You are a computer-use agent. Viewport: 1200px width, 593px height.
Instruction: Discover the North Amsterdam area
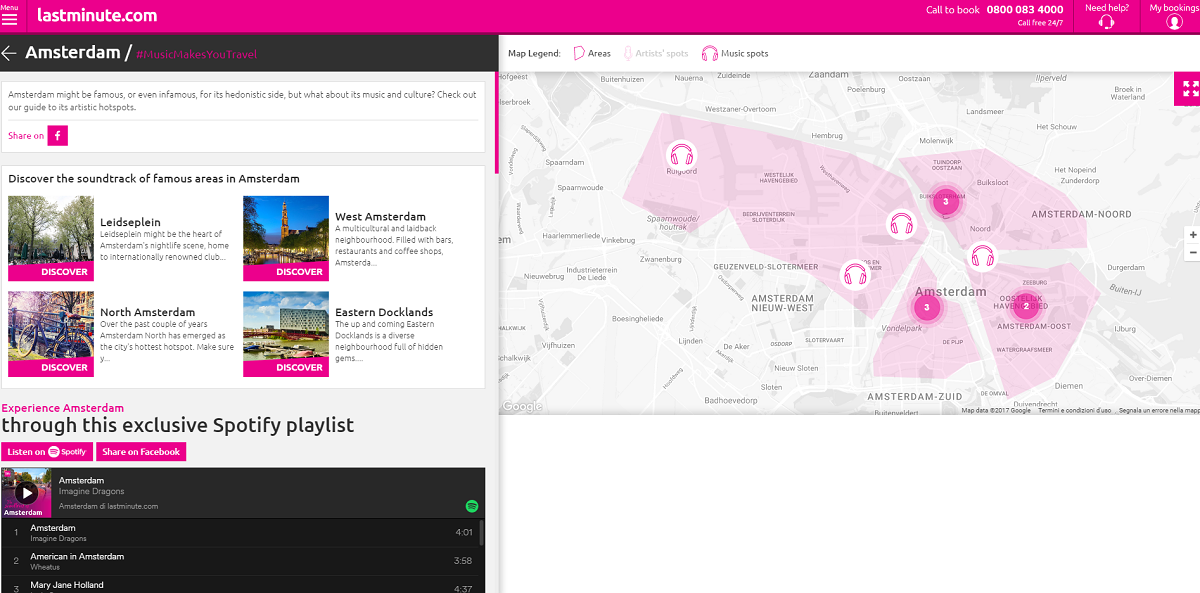click(50, 367)
